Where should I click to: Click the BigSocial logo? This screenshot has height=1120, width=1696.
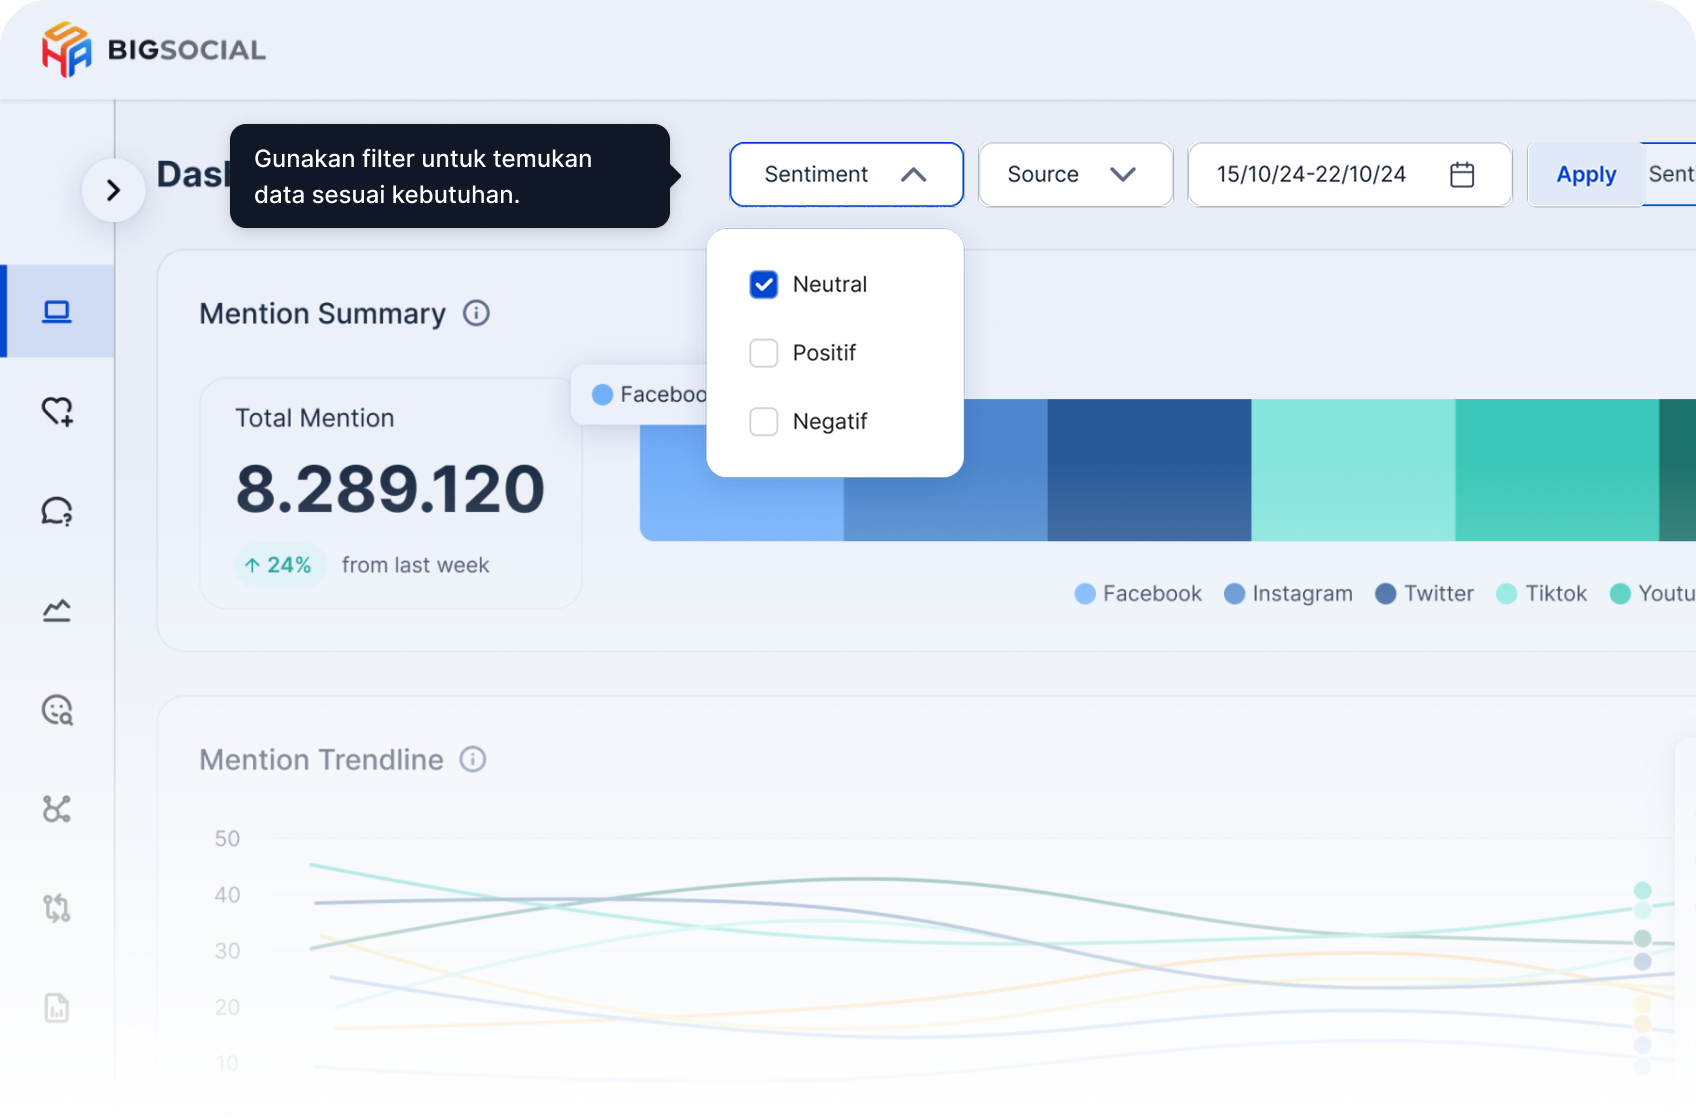[x=154, y=50]
